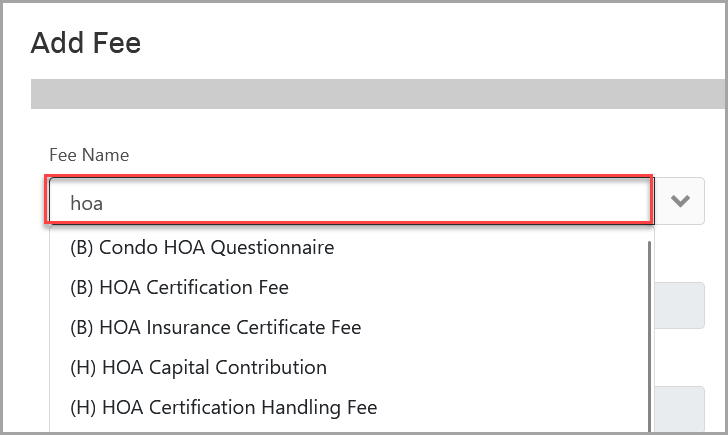Place cursor on the typed "hoa" text
The image size is (728, 435).
click(87, 203)
